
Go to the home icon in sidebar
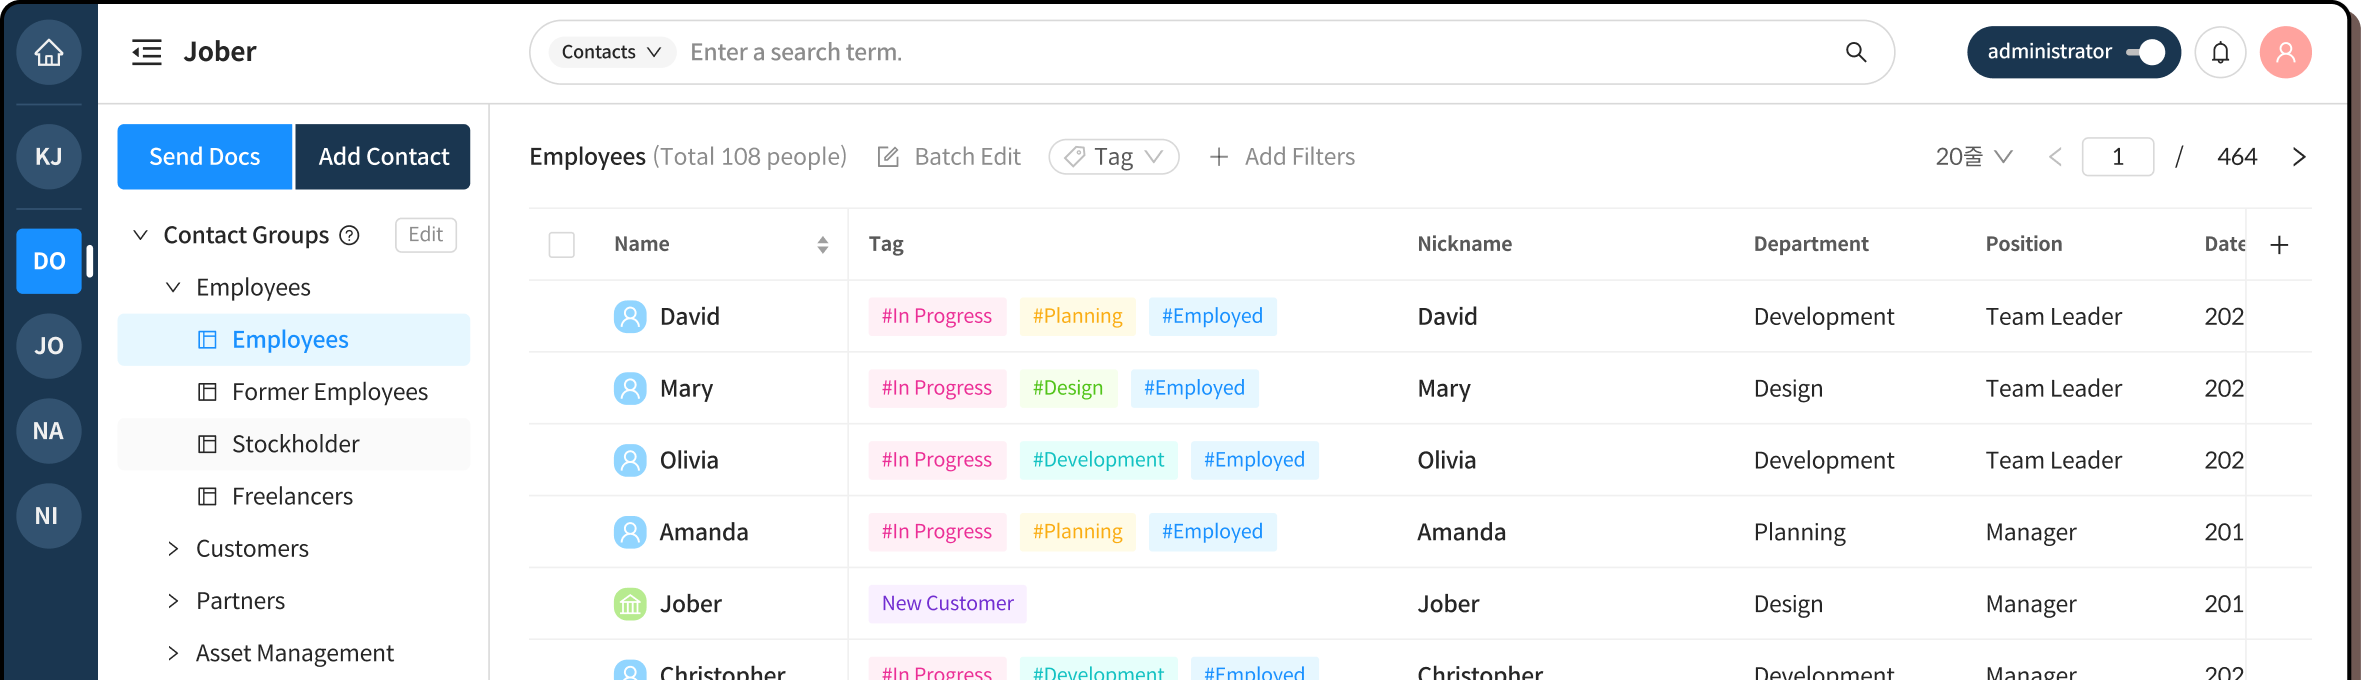coord(49,52)
